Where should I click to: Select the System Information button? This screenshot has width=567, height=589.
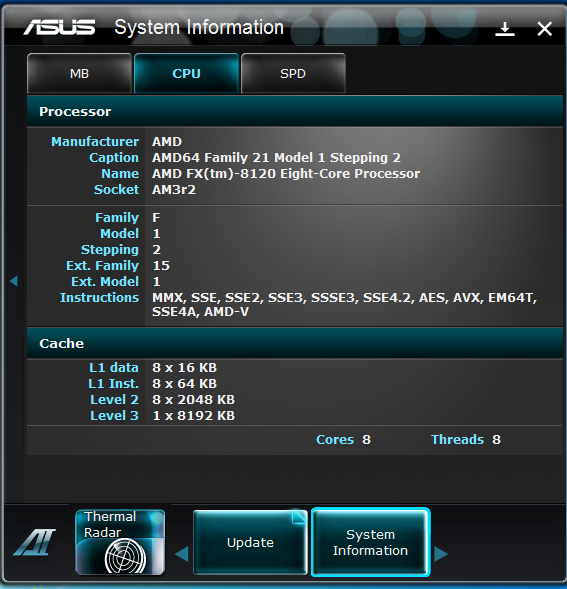[x=370, y=542]
